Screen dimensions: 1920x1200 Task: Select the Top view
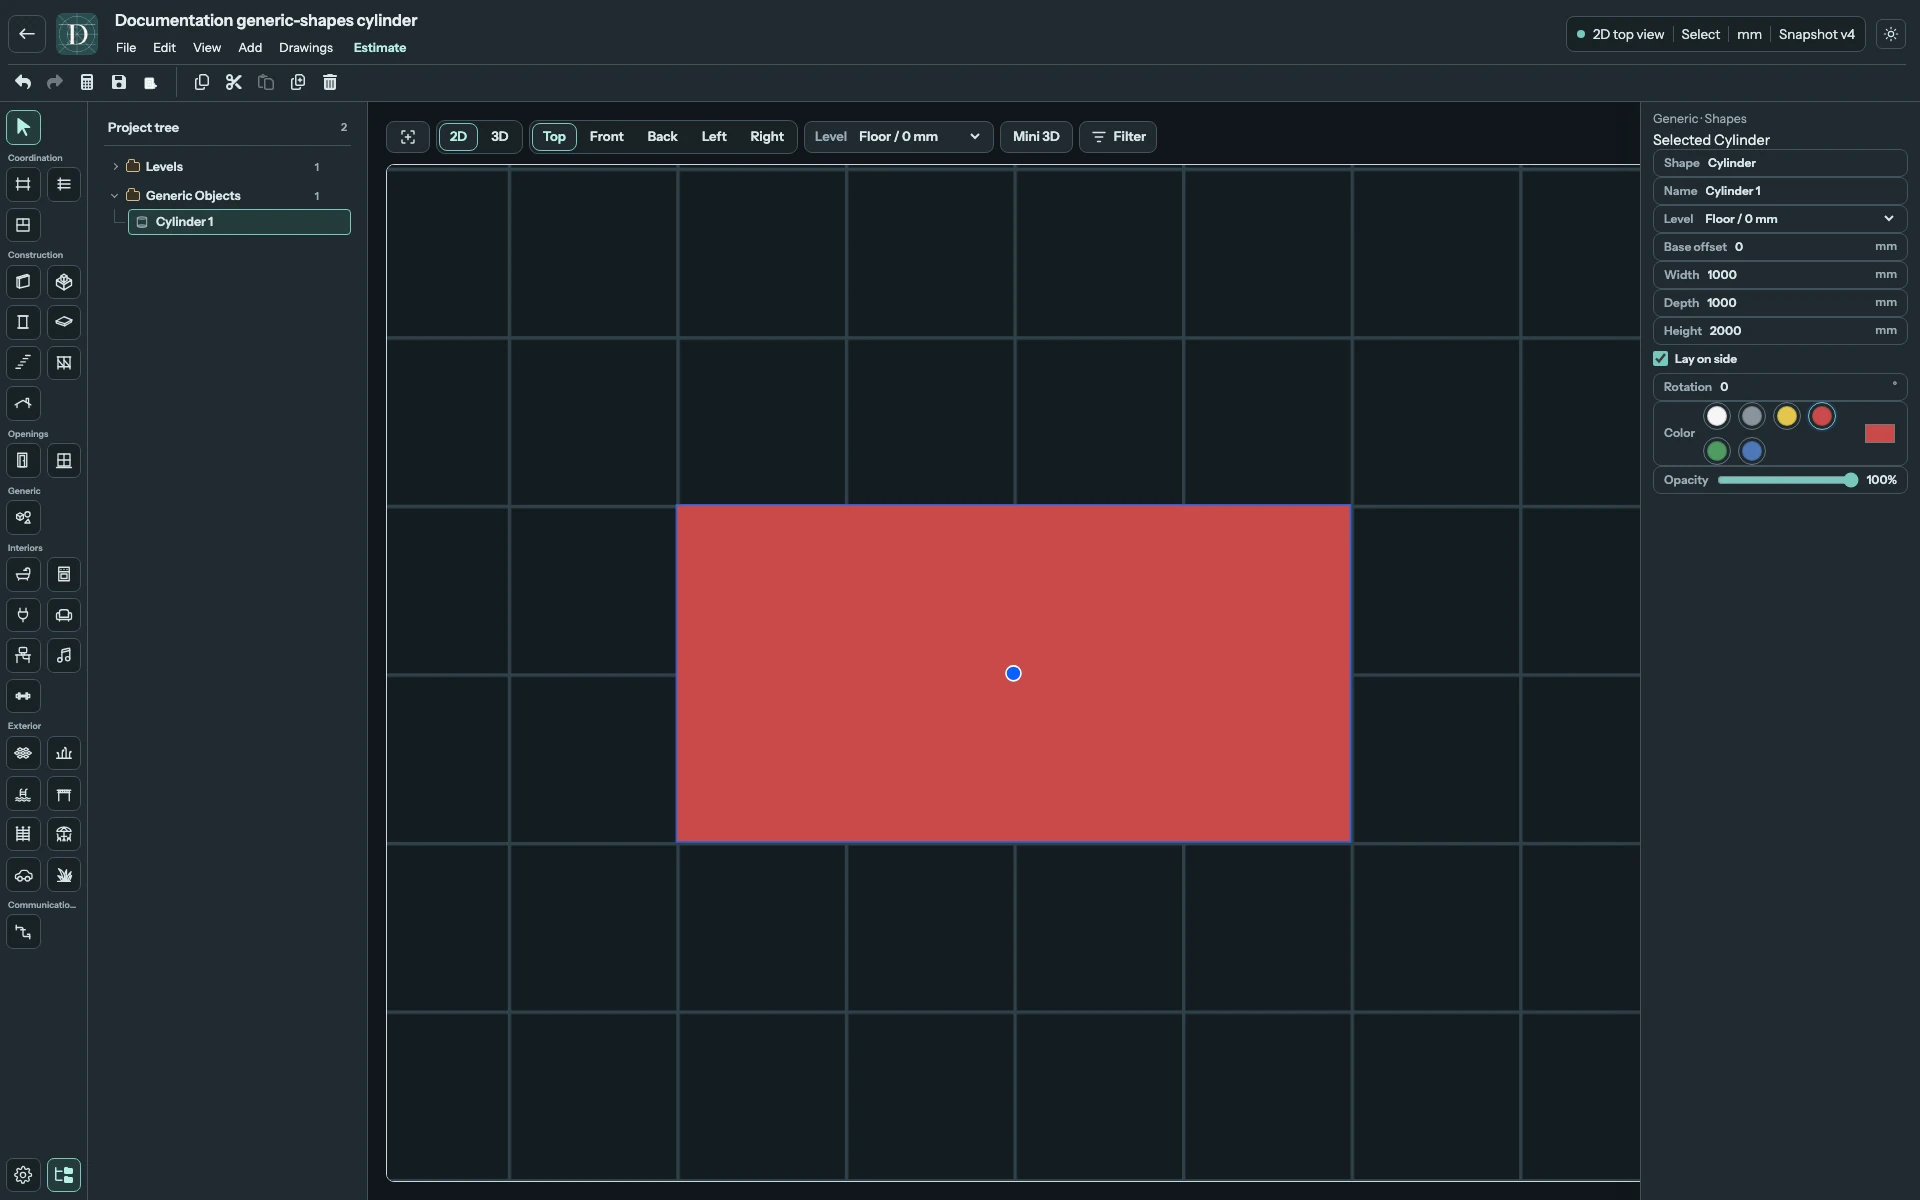pyautogui.click(x=554, y=137)
